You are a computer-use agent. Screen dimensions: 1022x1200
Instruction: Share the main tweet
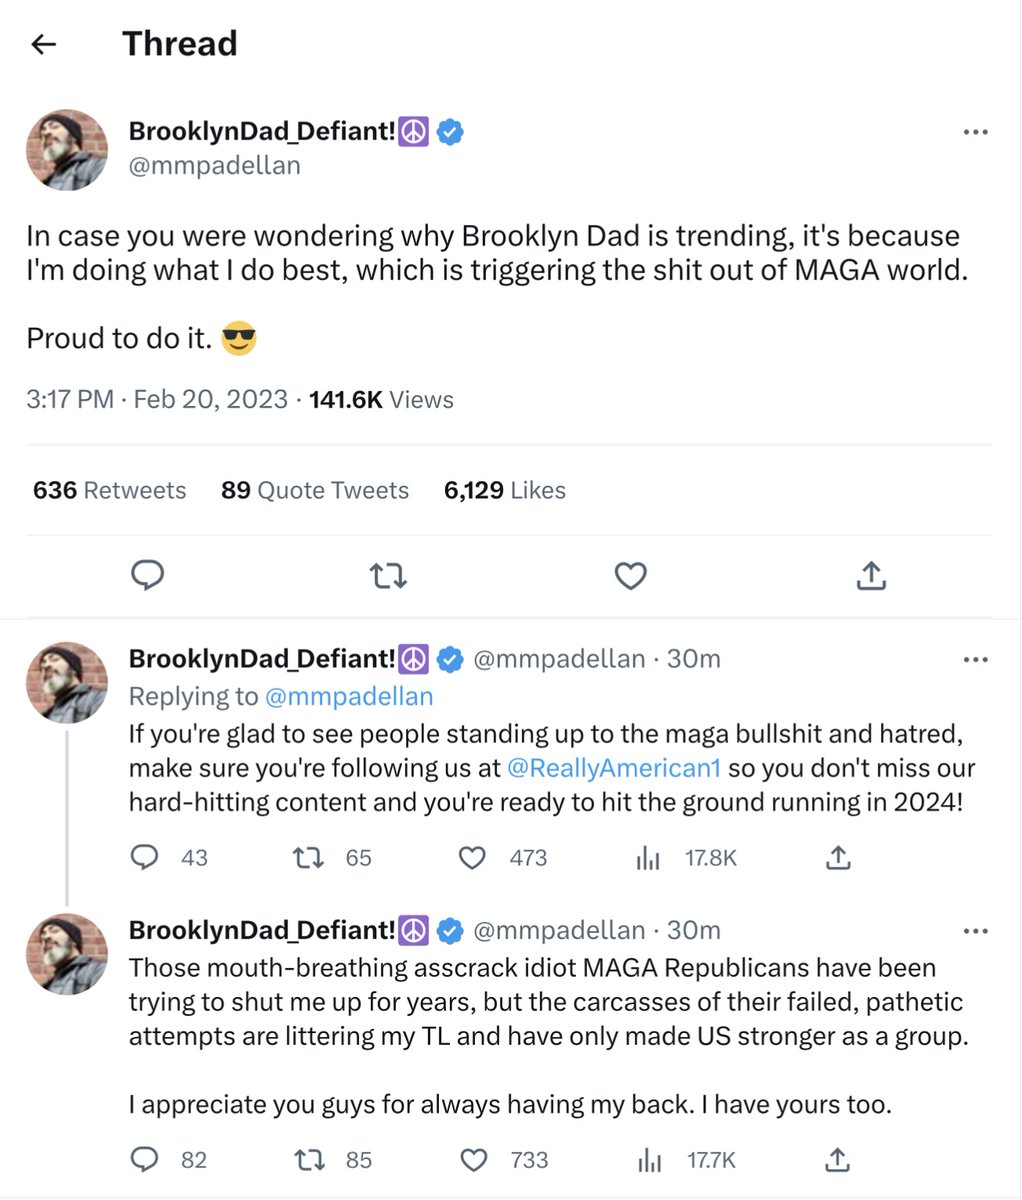click(871, 575)
